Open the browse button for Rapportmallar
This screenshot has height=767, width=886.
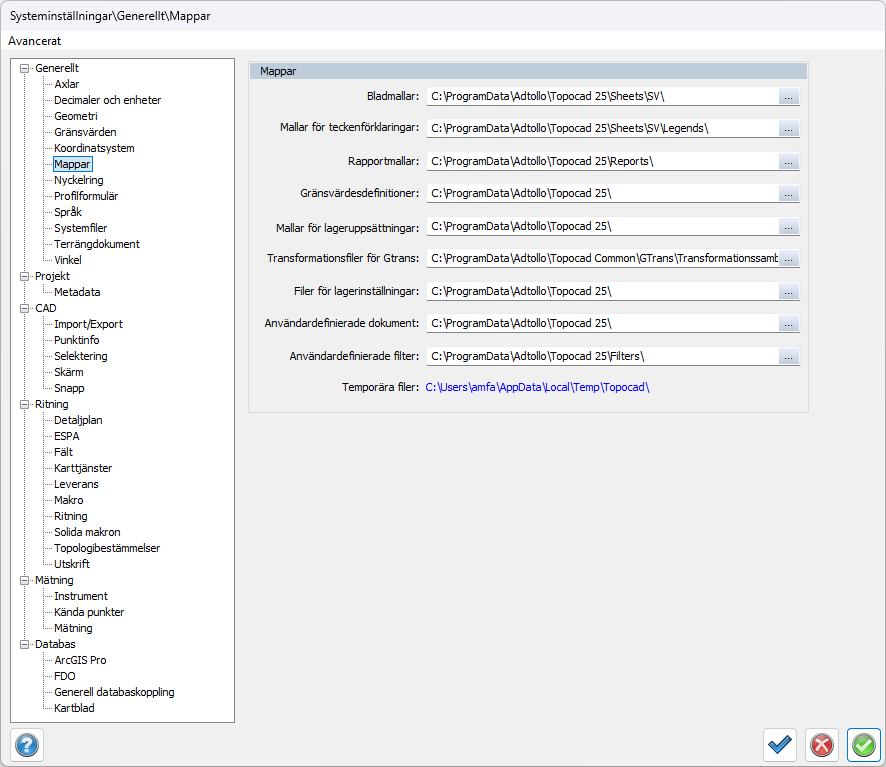tap(789, 161)
